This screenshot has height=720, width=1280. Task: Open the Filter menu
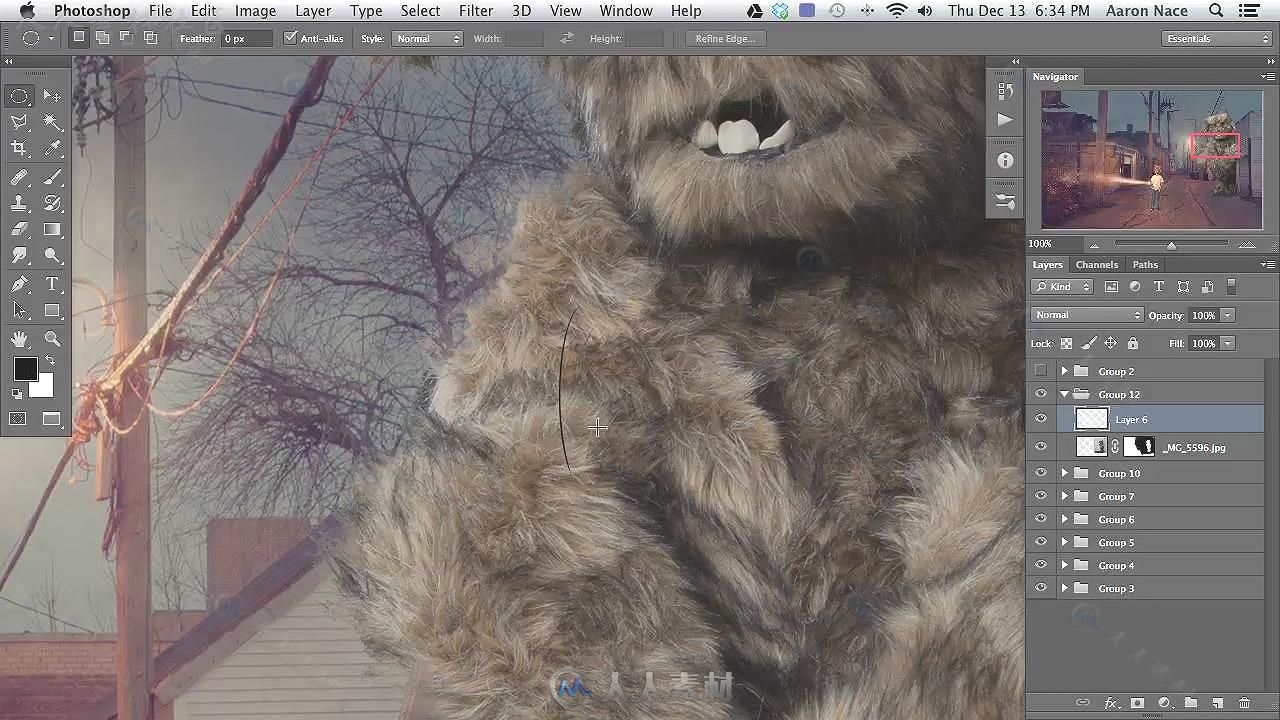pos(476,11)
